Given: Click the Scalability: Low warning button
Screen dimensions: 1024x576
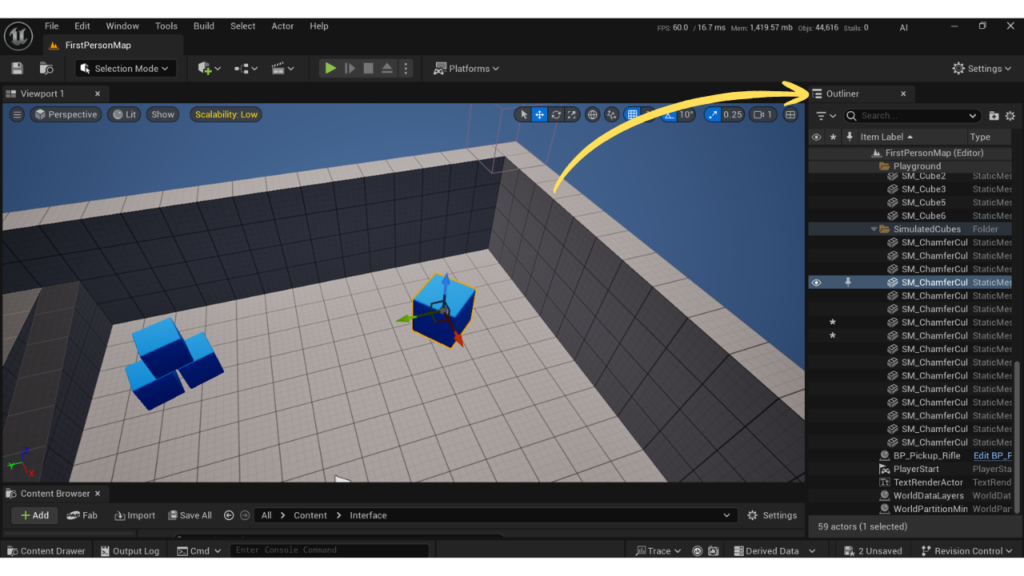Looking at the screenshot, I should click(x=226, y=114).
